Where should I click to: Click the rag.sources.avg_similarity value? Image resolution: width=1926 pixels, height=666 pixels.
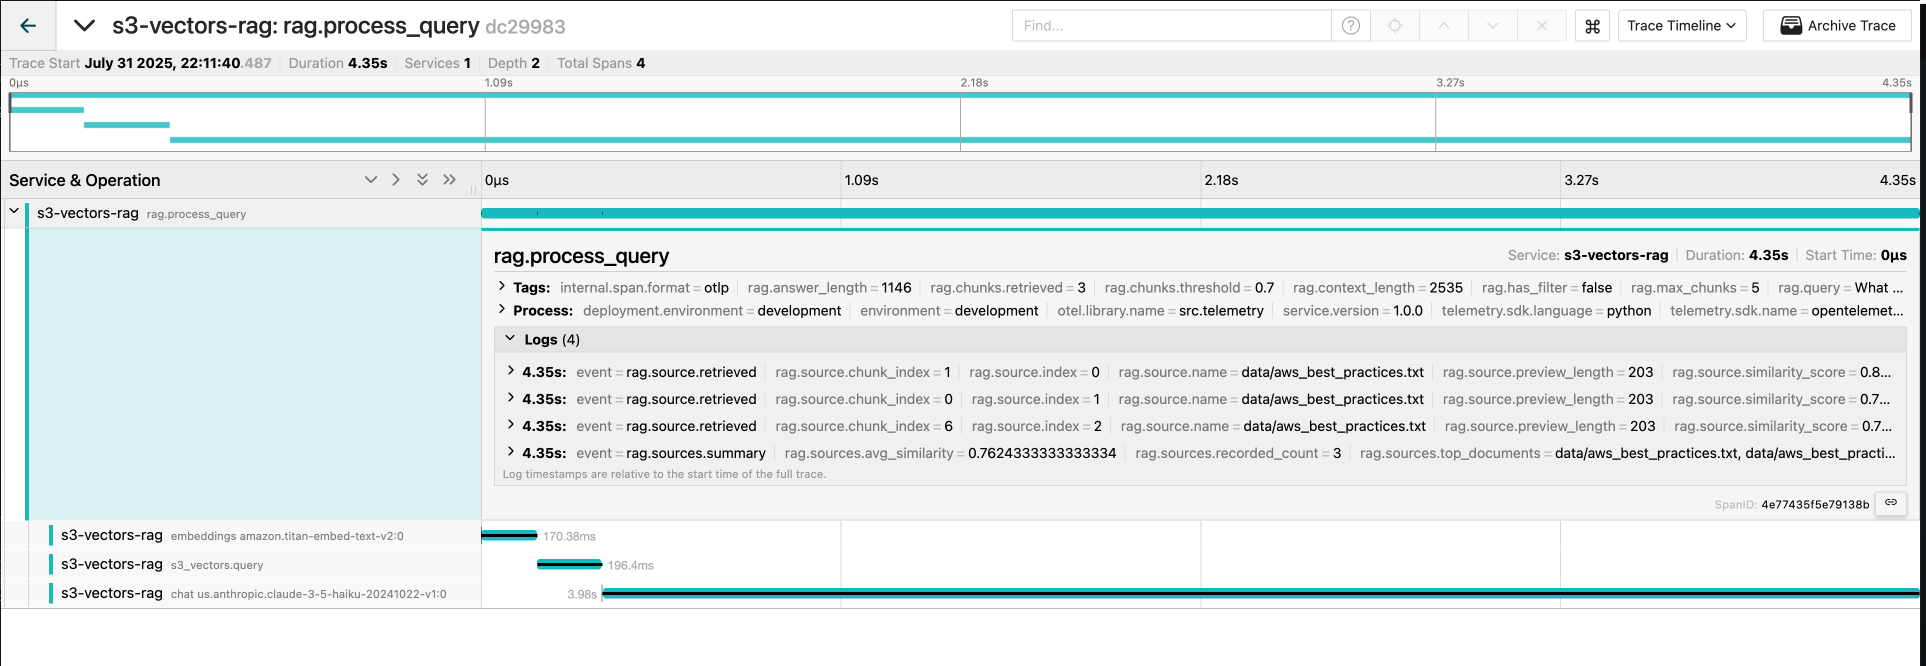coord(1042,453)
